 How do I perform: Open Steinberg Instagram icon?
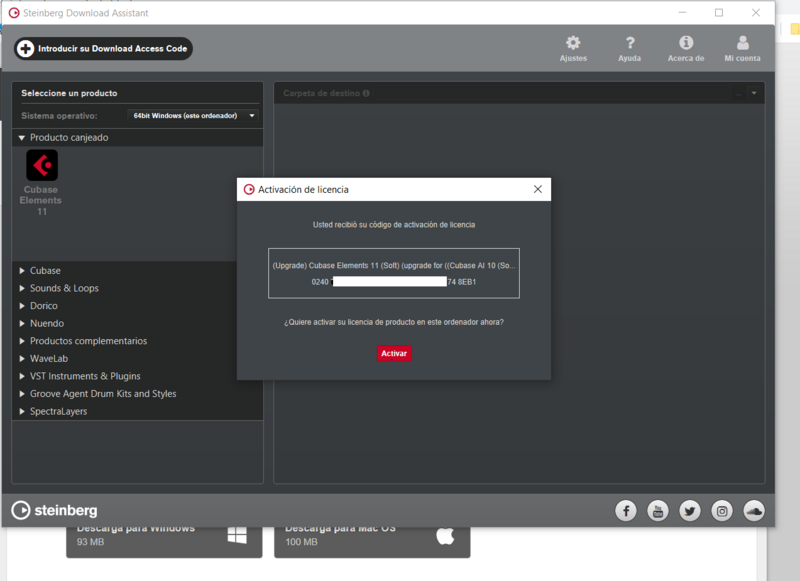tap(722, 511)
